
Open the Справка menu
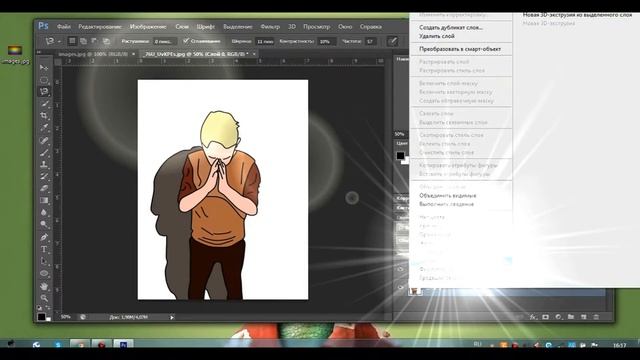tap(371, 27)
